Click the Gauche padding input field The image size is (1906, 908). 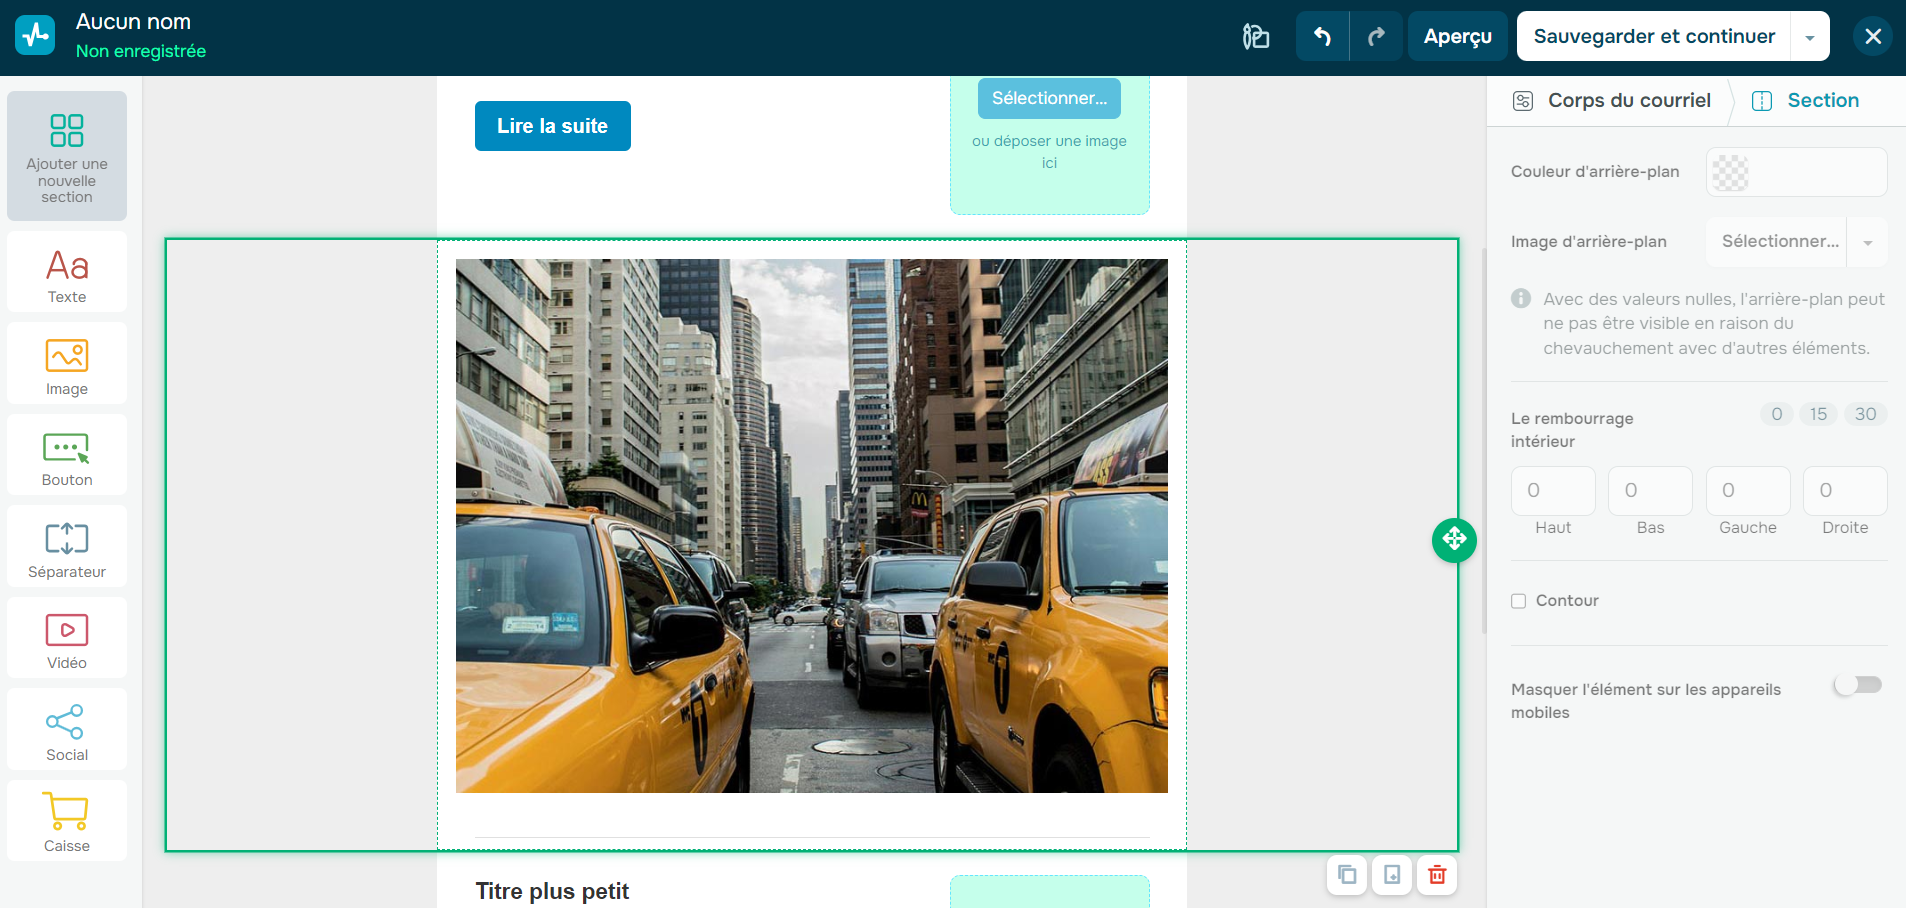click(1748, 491)
